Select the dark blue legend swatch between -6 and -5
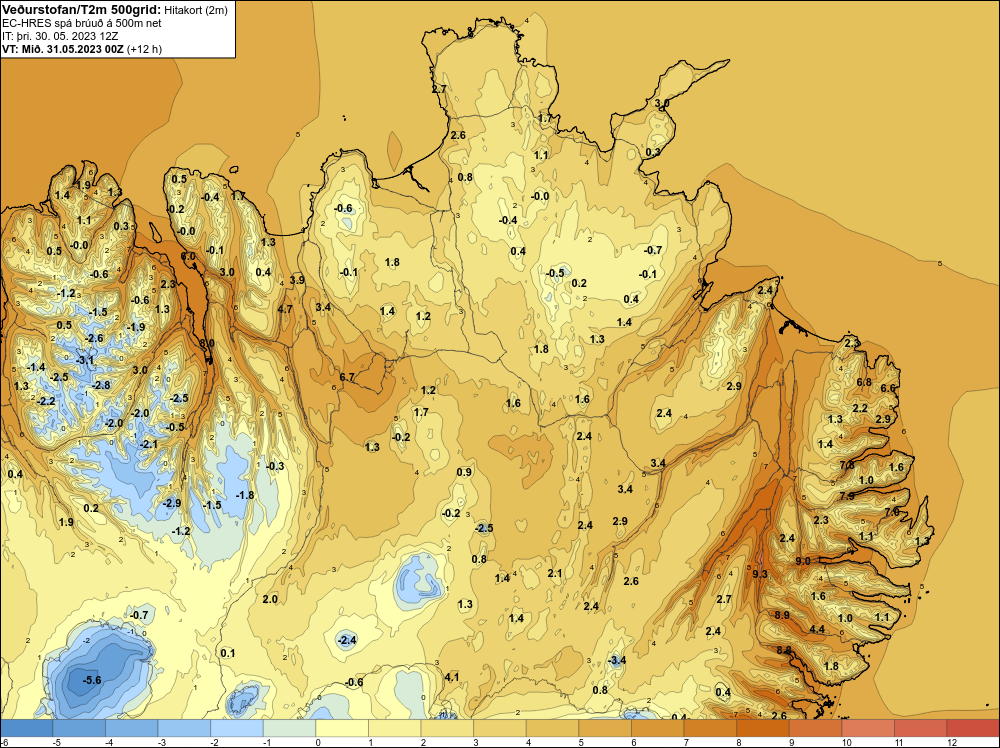 tap(26, 728)
